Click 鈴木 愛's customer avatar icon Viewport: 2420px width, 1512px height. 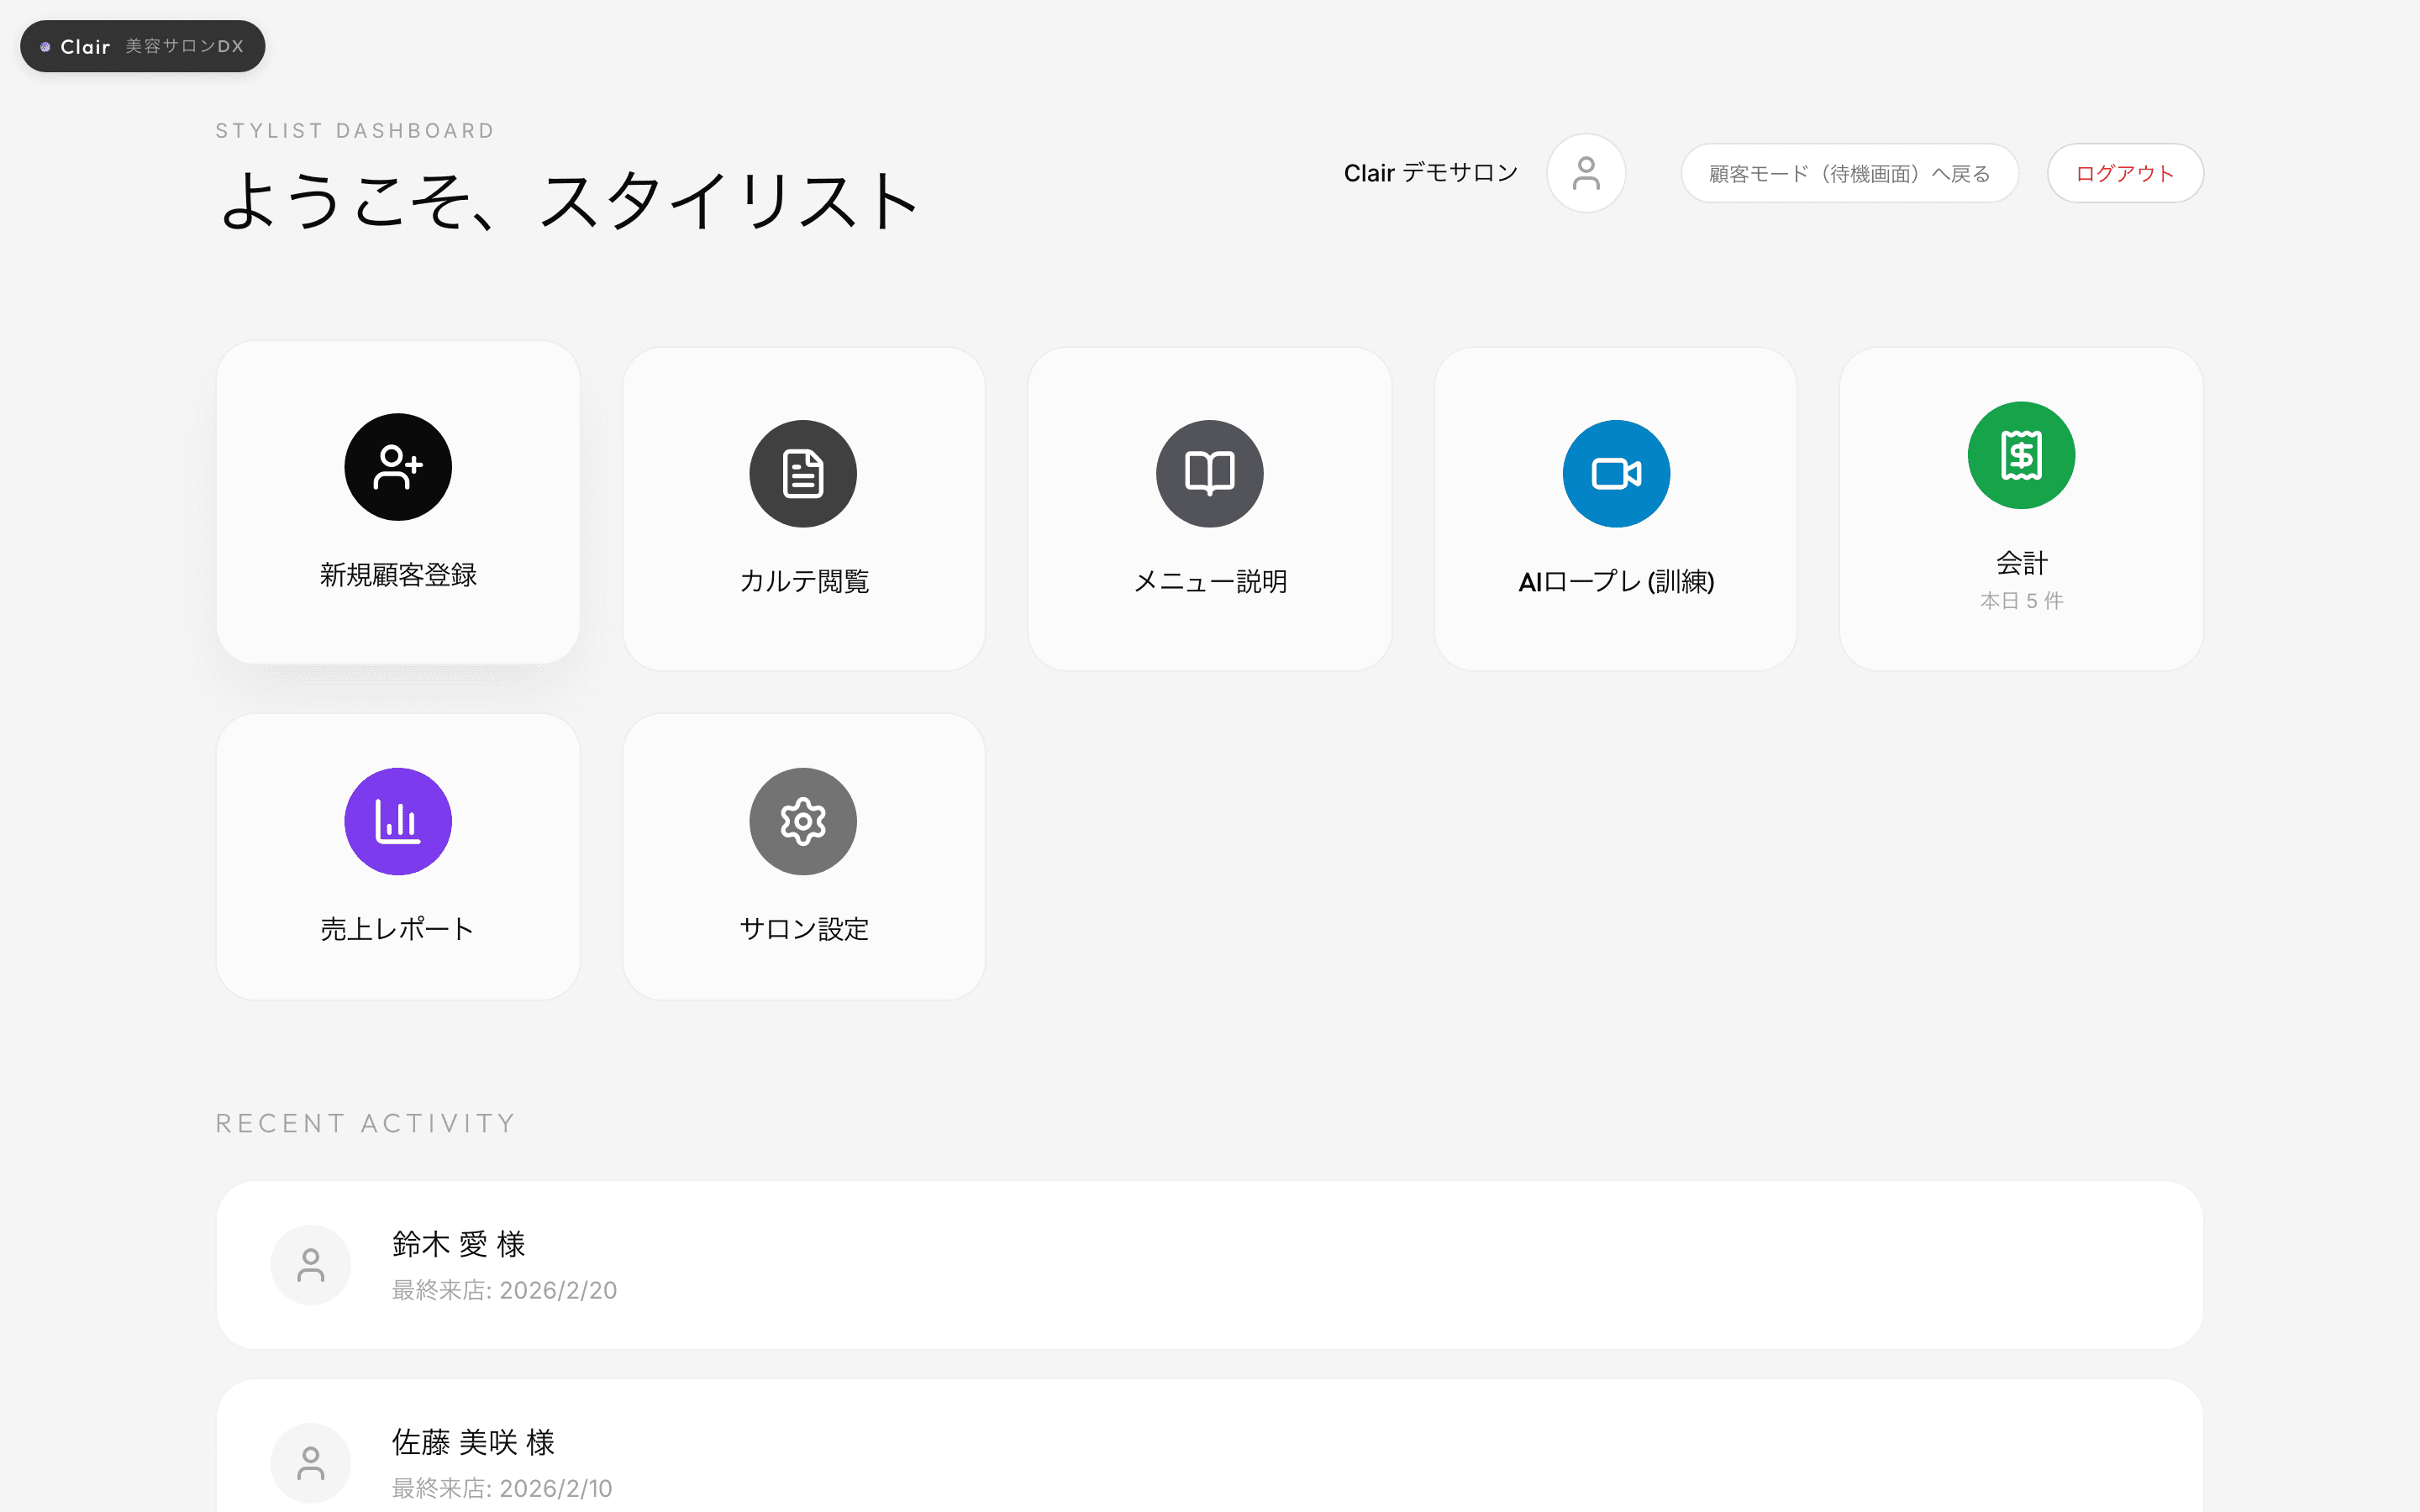pyautogui.click(x=311, y=1264)
